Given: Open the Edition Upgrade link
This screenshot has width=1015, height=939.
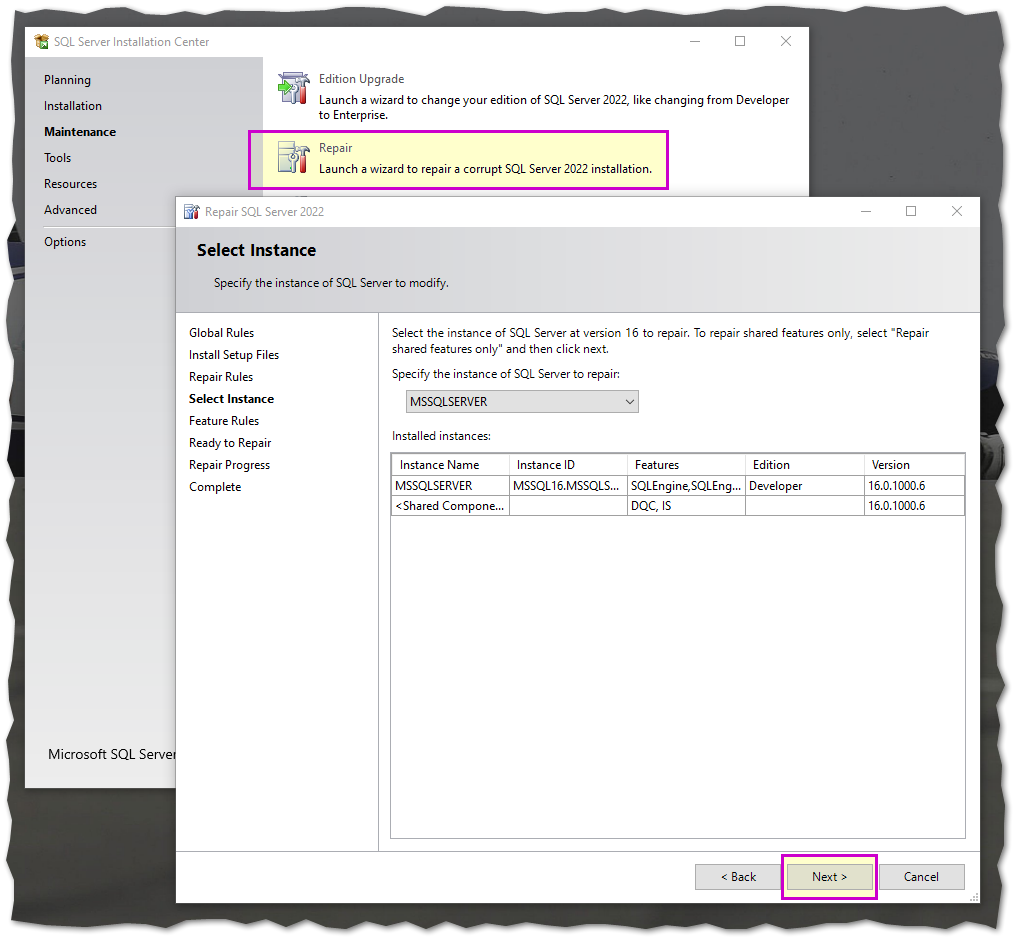Looking at the screenshot, I should [x=361, y=79].
